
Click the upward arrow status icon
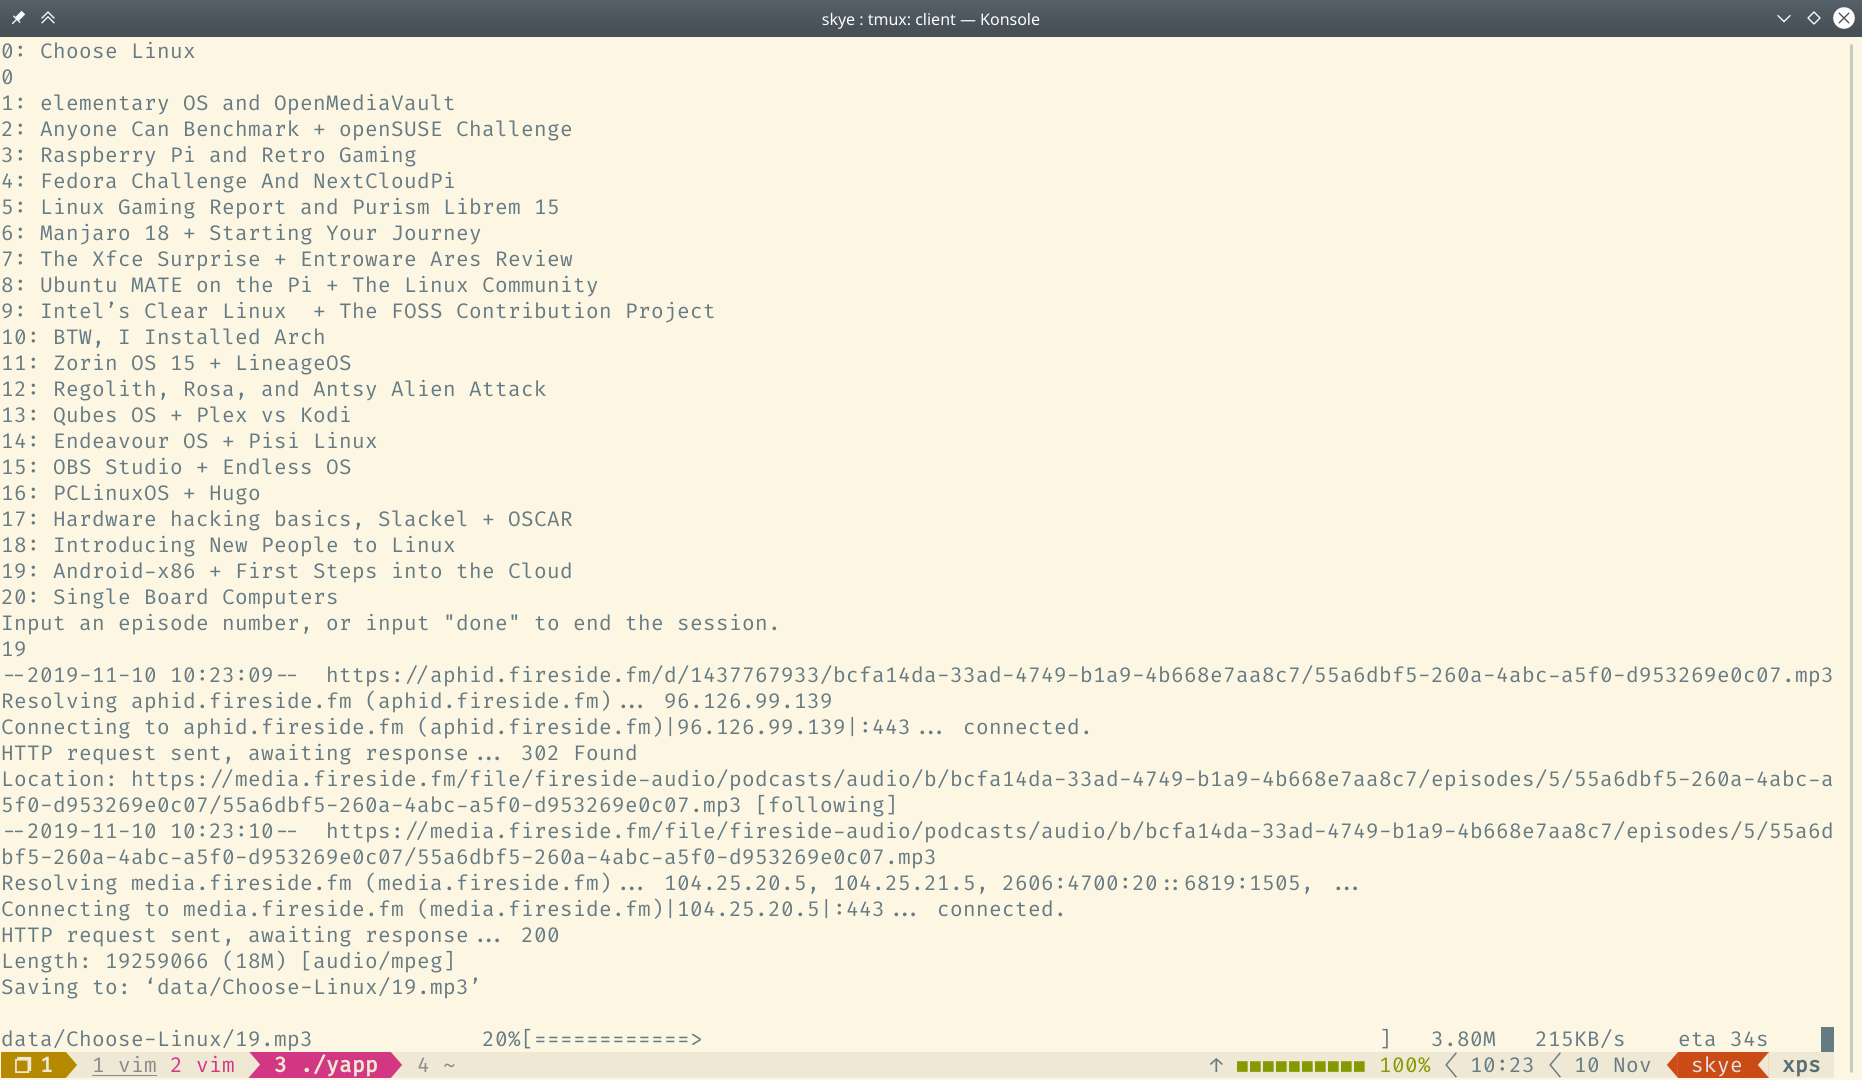tap(1216, 1065)
